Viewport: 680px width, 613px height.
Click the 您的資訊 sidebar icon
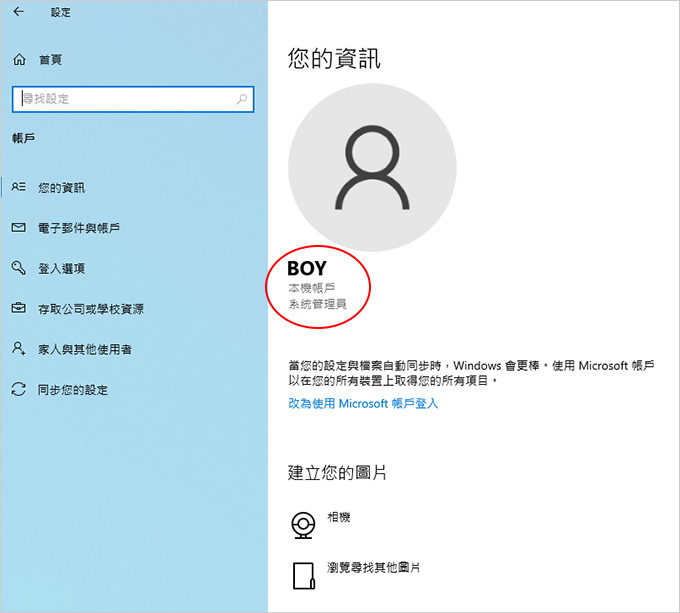pyautogui.click(x=18, y=187)
